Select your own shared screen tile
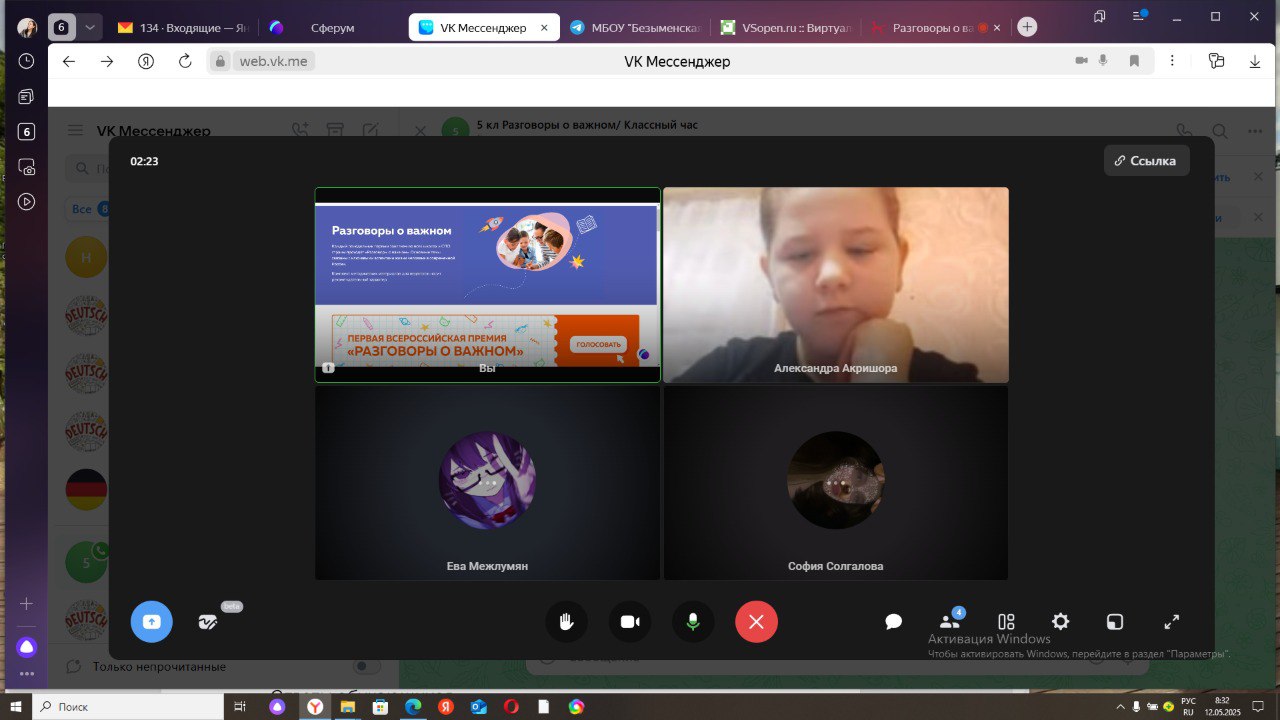Image resolution: width=1280 pixels, height=720 pixels. point(487,285)
